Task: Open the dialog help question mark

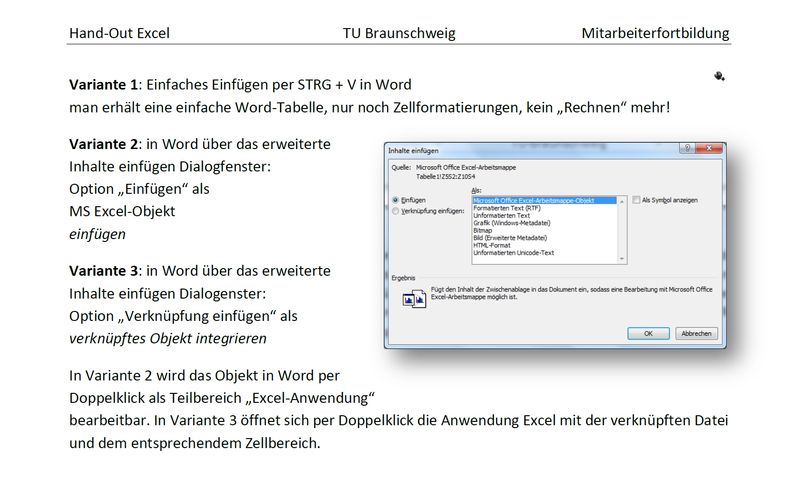Action: [687, 148]
